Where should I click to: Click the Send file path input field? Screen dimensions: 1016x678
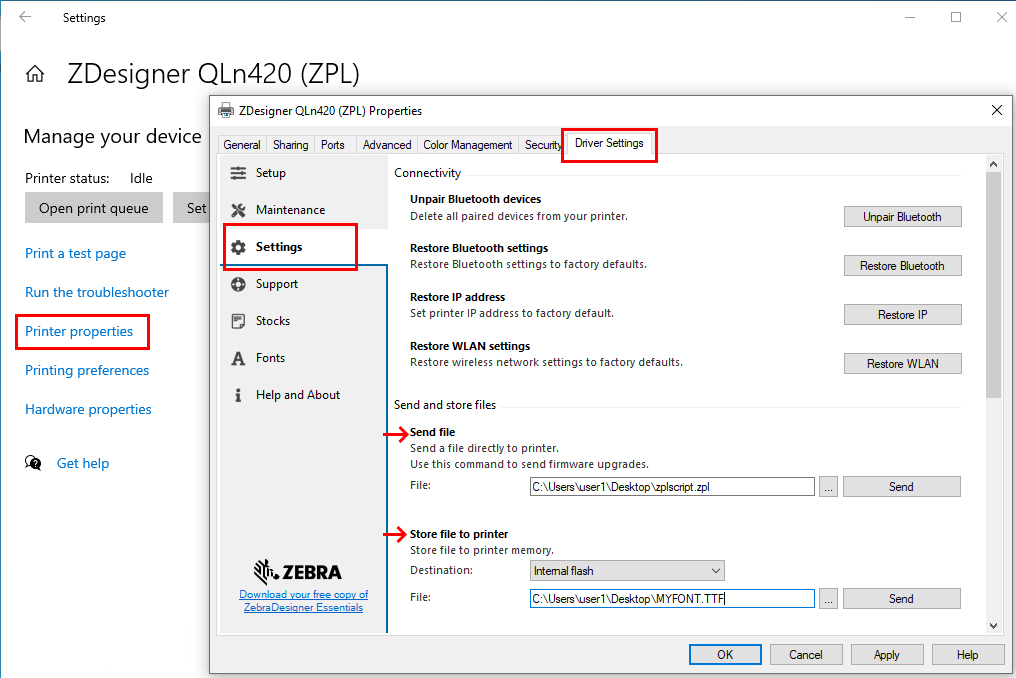point(672,487)
